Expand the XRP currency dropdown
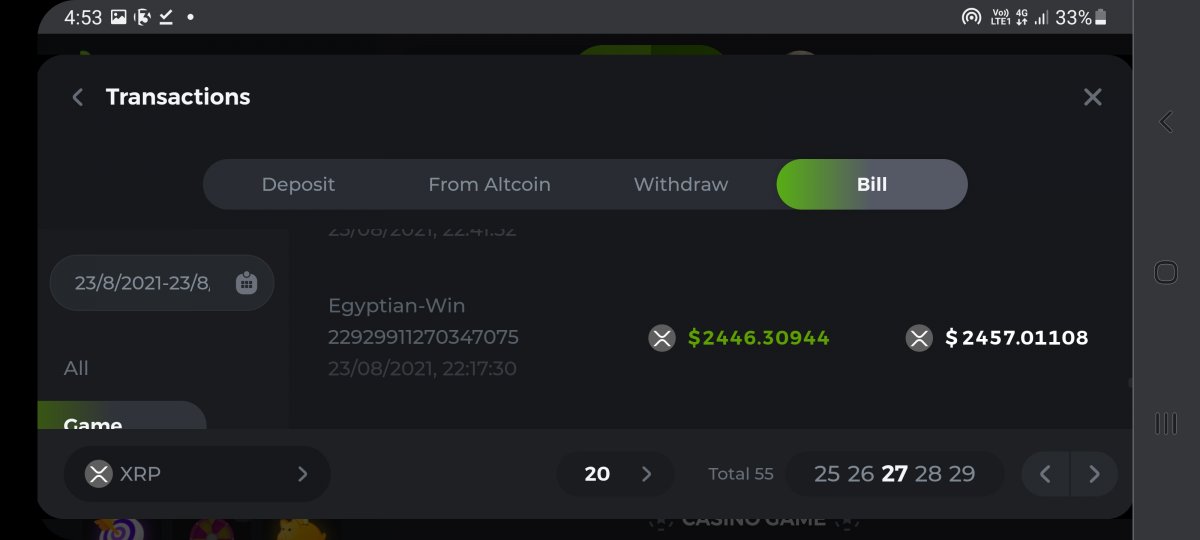1200x540 pixels. click(302, 474)
